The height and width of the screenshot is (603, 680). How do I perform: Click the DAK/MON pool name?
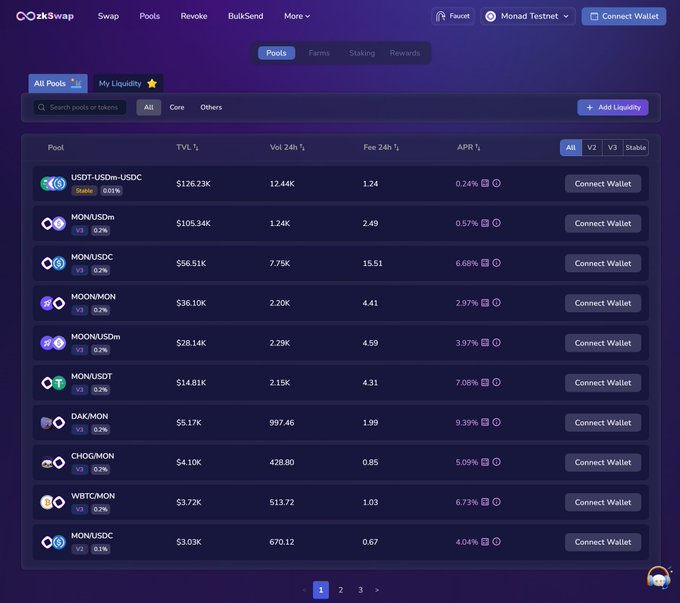click(90, 416)
